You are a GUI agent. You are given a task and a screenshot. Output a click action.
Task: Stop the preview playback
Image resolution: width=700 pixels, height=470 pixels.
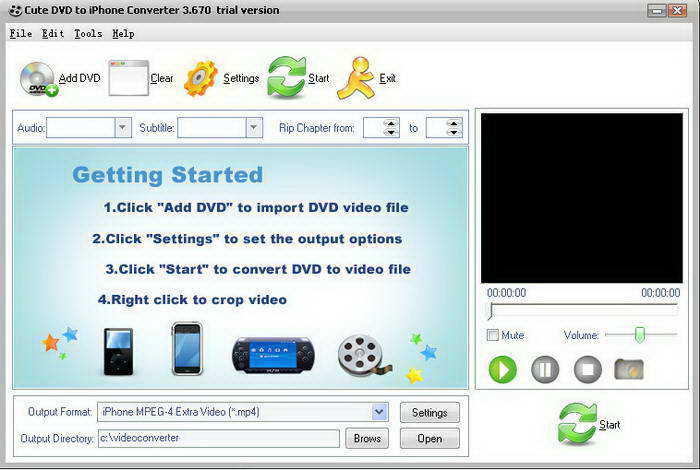587,370
